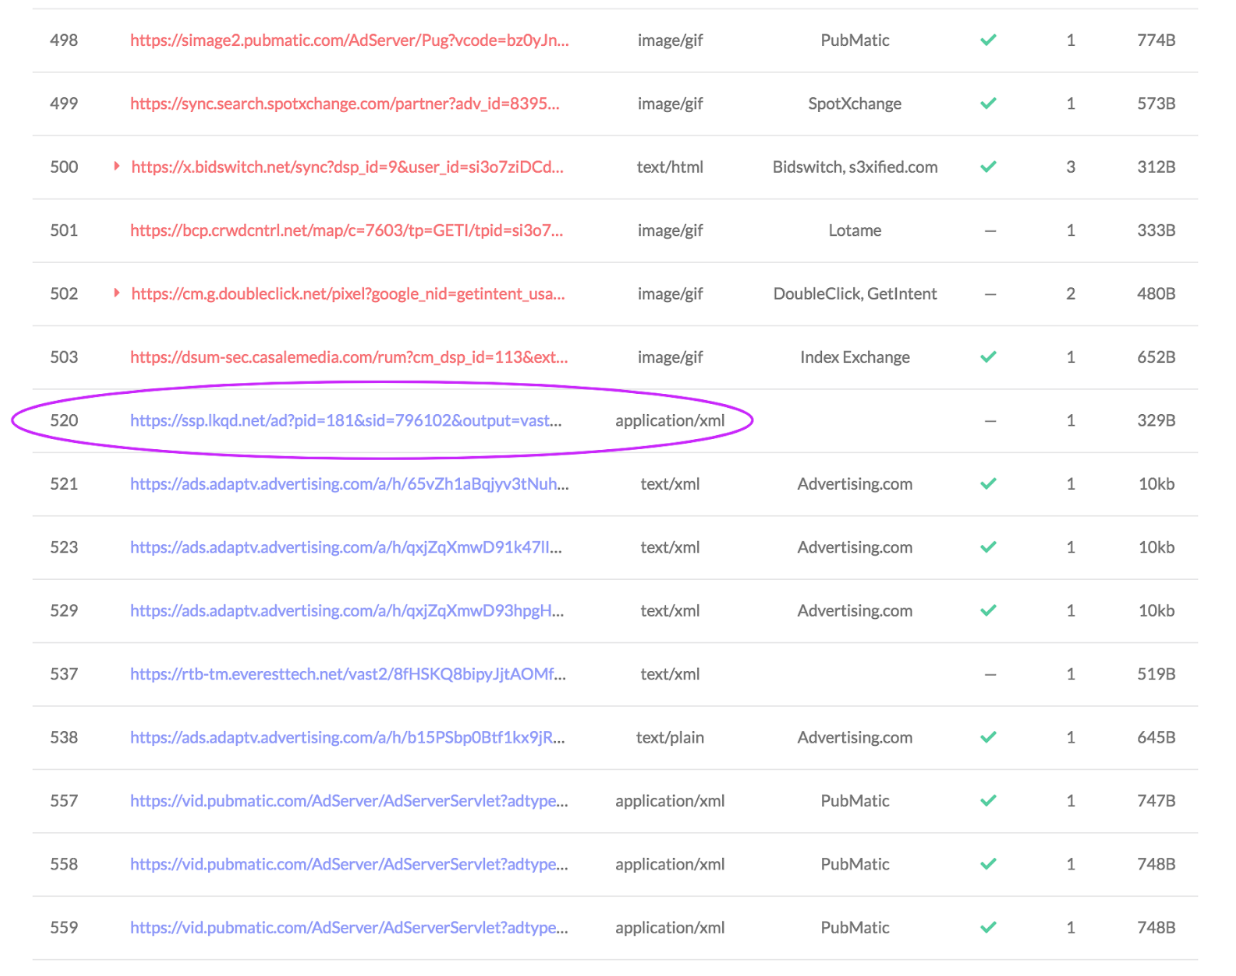Click green checkmark in row 538
Image resolution: width=1236 pixels, height=976 pixels.
(x=988, y=737)
